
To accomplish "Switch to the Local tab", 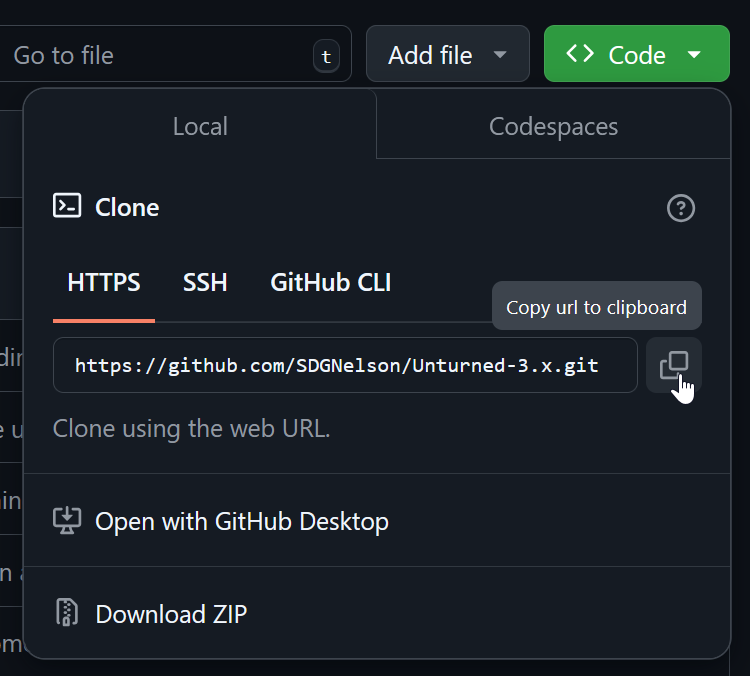I will pyautogui.click(x=200, y=126).
